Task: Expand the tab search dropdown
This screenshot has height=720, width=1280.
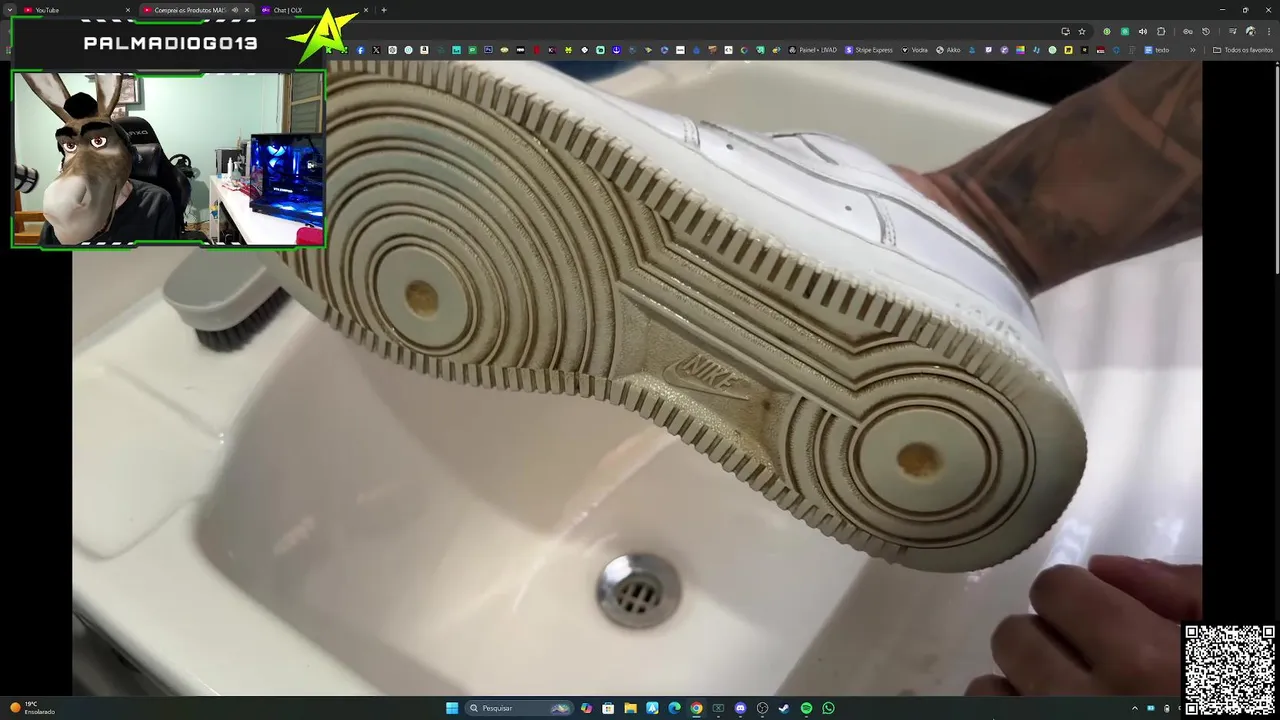Action: 10,10
